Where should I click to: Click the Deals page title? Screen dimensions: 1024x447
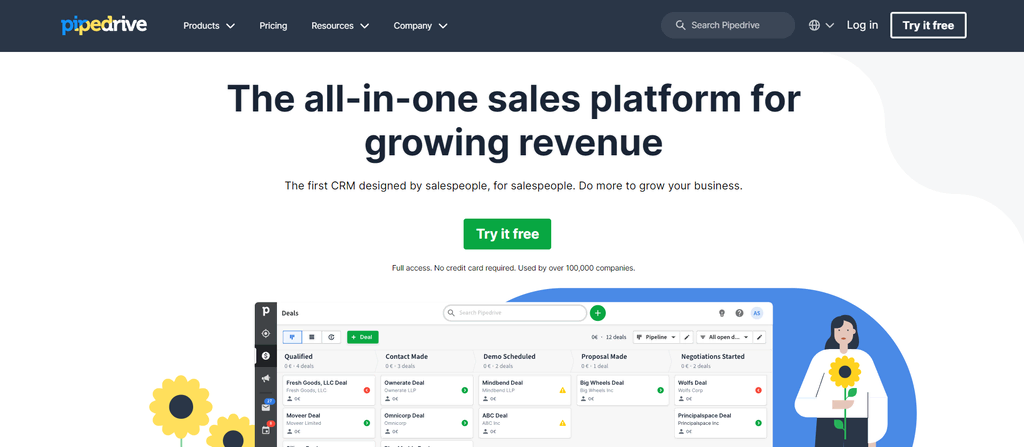[290, 314]
